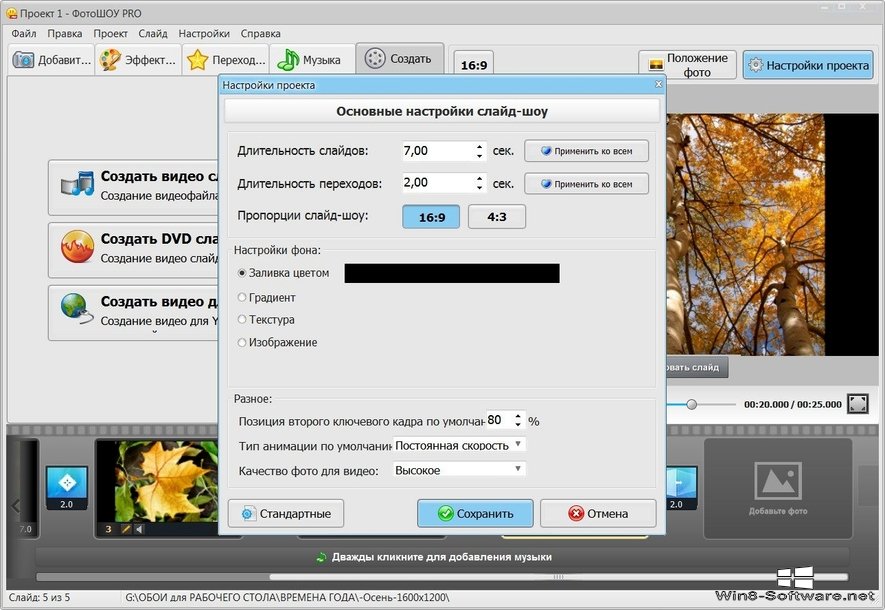885x610 pixels.
Task: Select Изображение background option
Action: pos(277,343)
